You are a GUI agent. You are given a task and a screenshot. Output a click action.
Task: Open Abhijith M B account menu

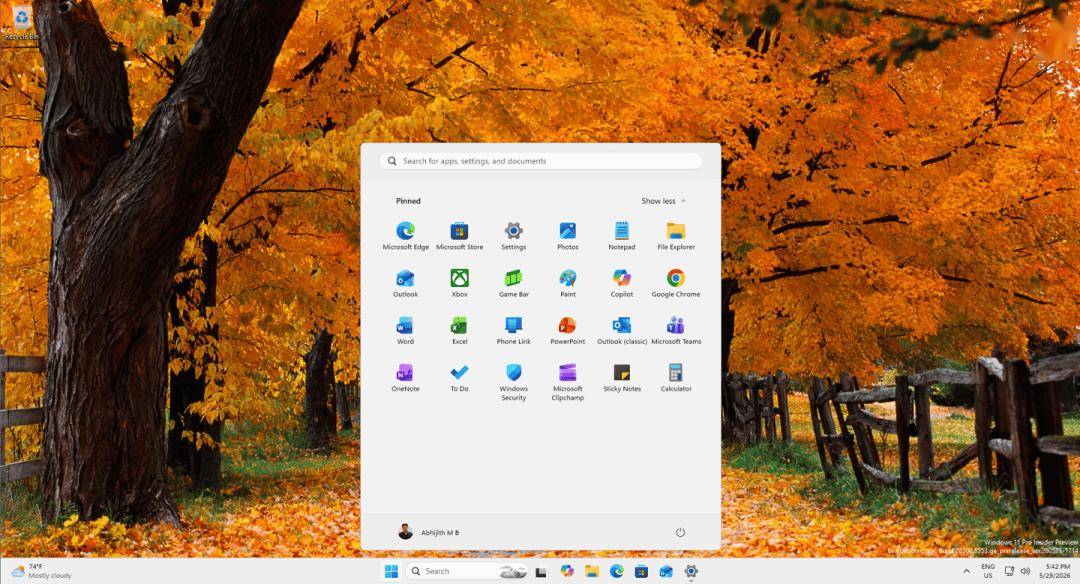tap(428, 532)
